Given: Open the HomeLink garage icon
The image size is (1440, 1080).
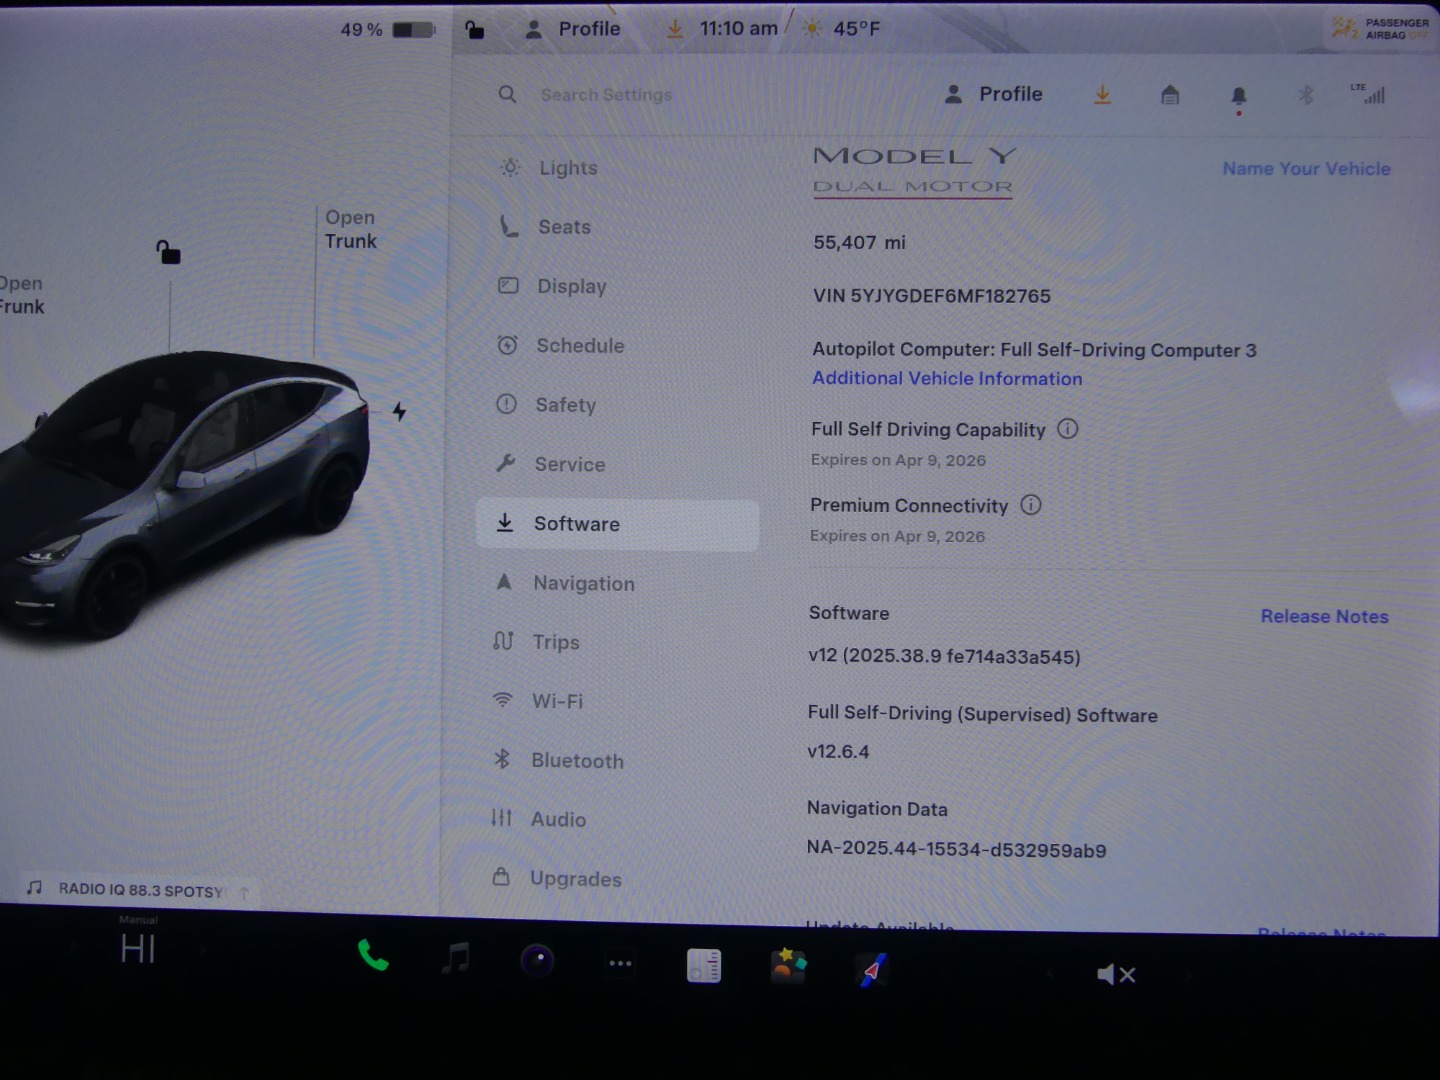Looking at the screenshot, I should [1170, 95].
